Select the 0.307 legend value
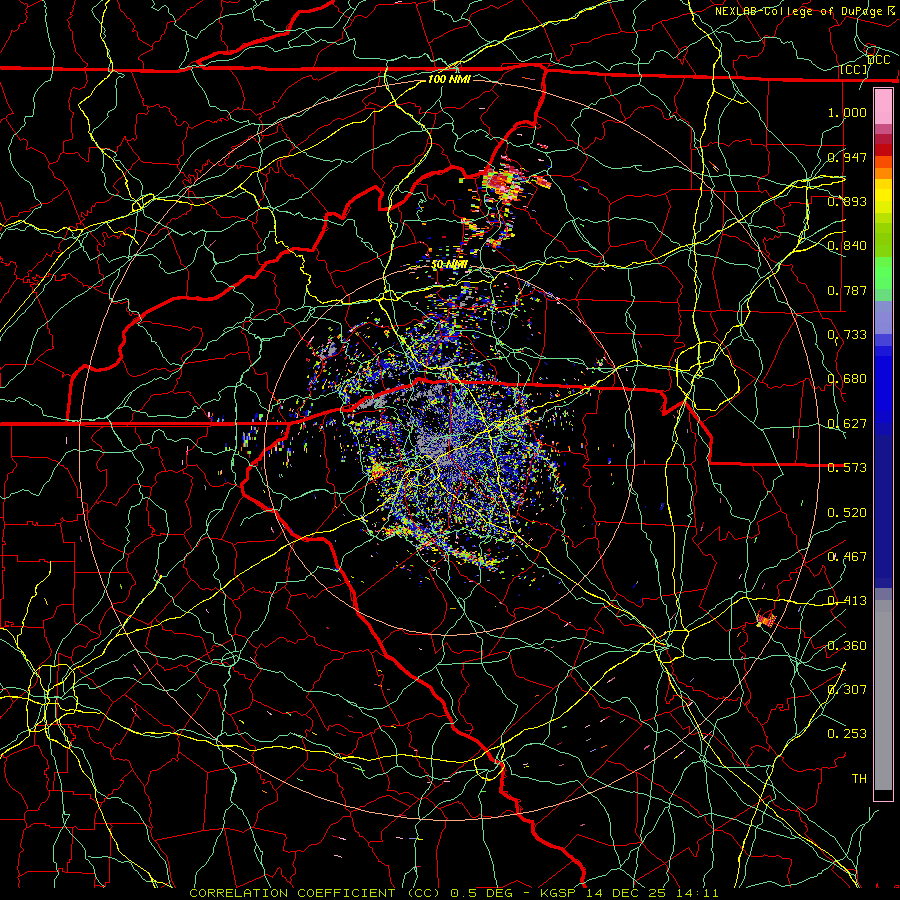The width and height of the screenshot is (900, 900). pos(847,690)
